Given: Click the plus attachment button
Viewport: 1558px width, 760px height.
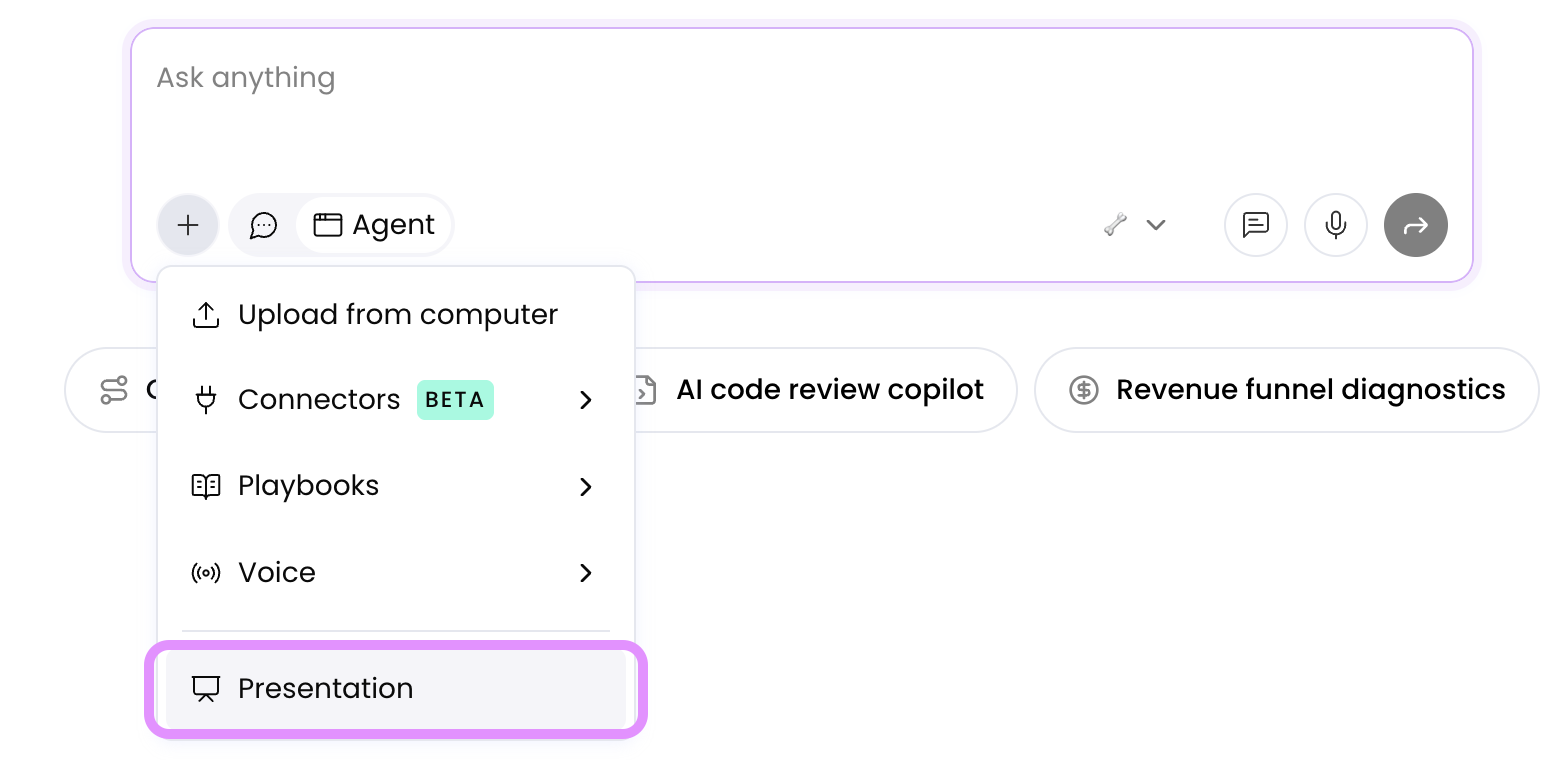Looking at the screenshot, I should coord(188,225).
